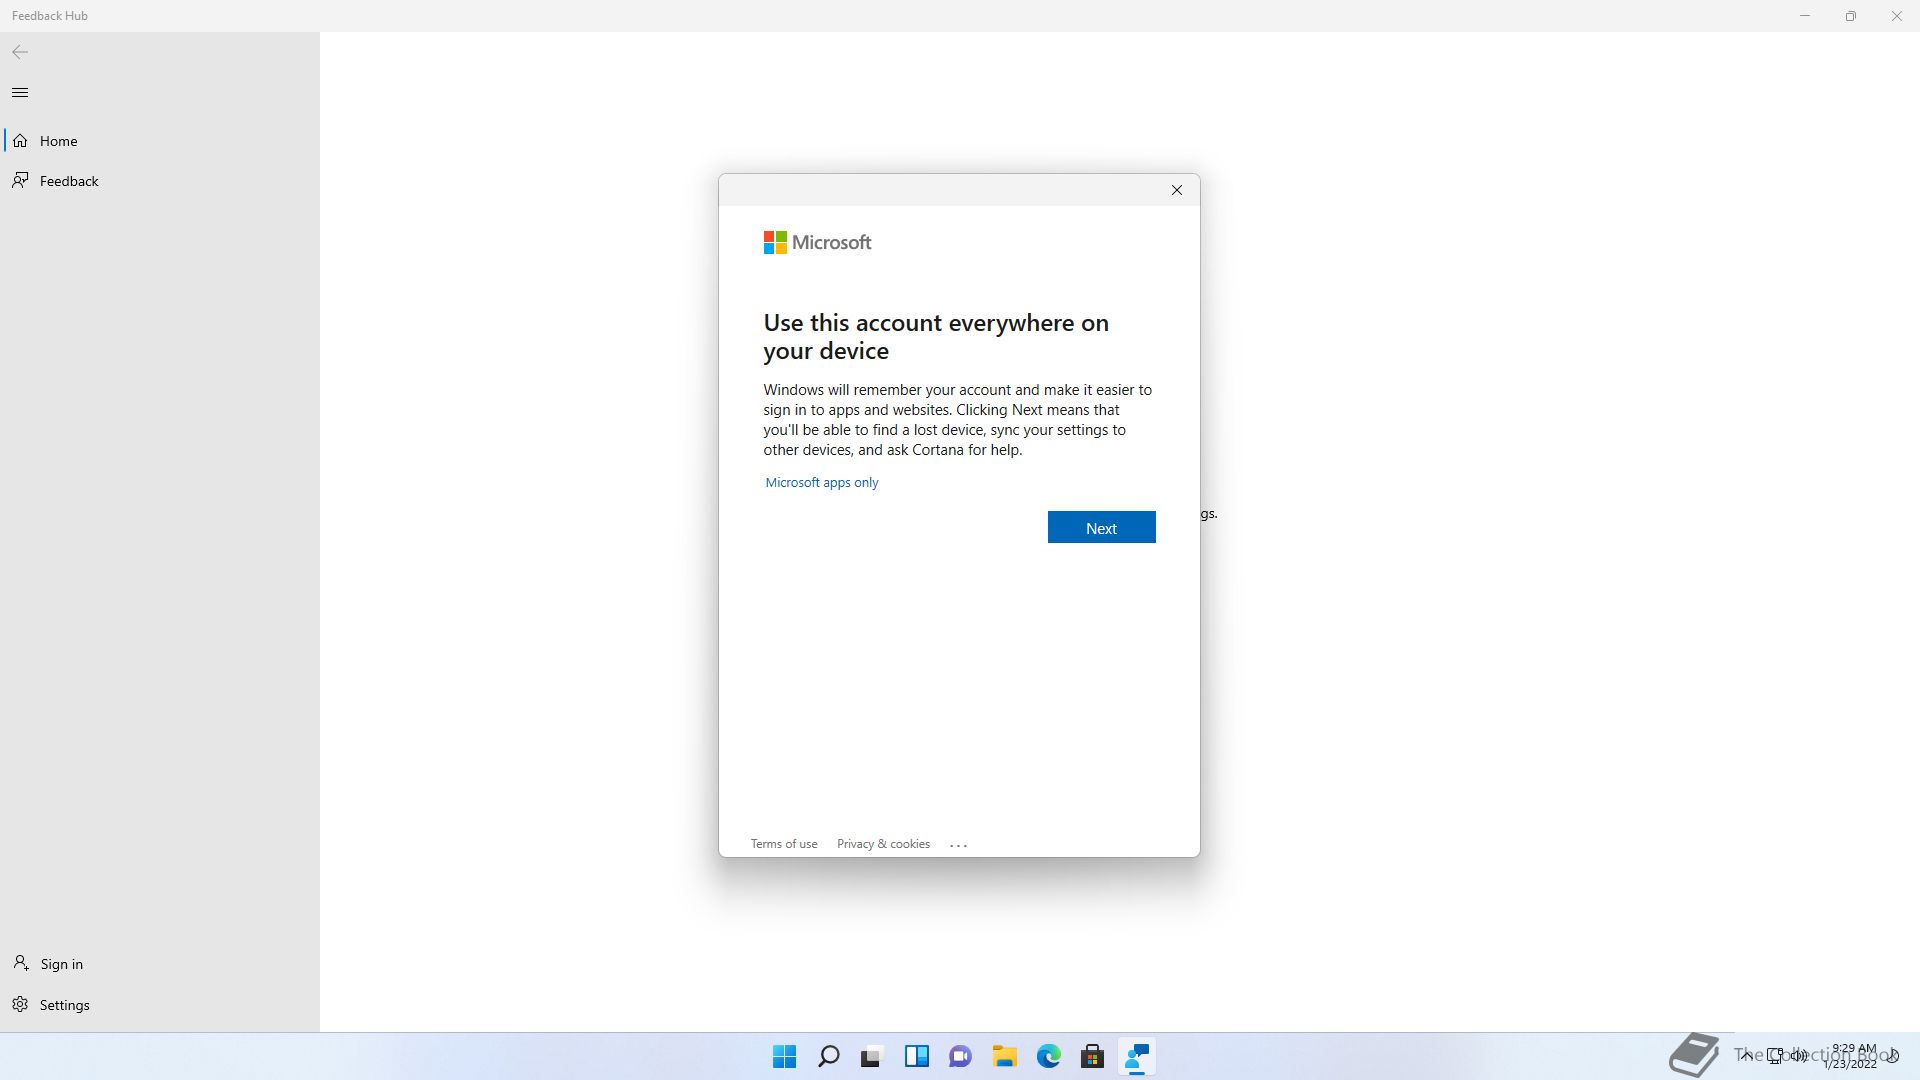Image resolution: width=1920 pixels, height=1080 pixels.
Task: Open the Windows Start menu
Action: click(x=785, y=1056)
